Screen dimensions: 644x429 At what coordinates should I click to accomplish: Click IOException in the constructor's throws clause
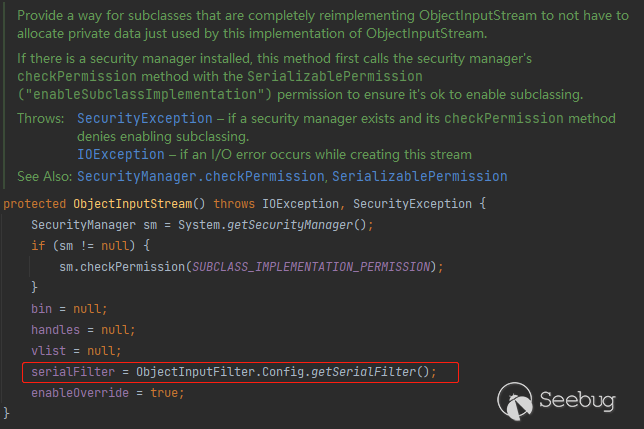[x=300, y=204]
